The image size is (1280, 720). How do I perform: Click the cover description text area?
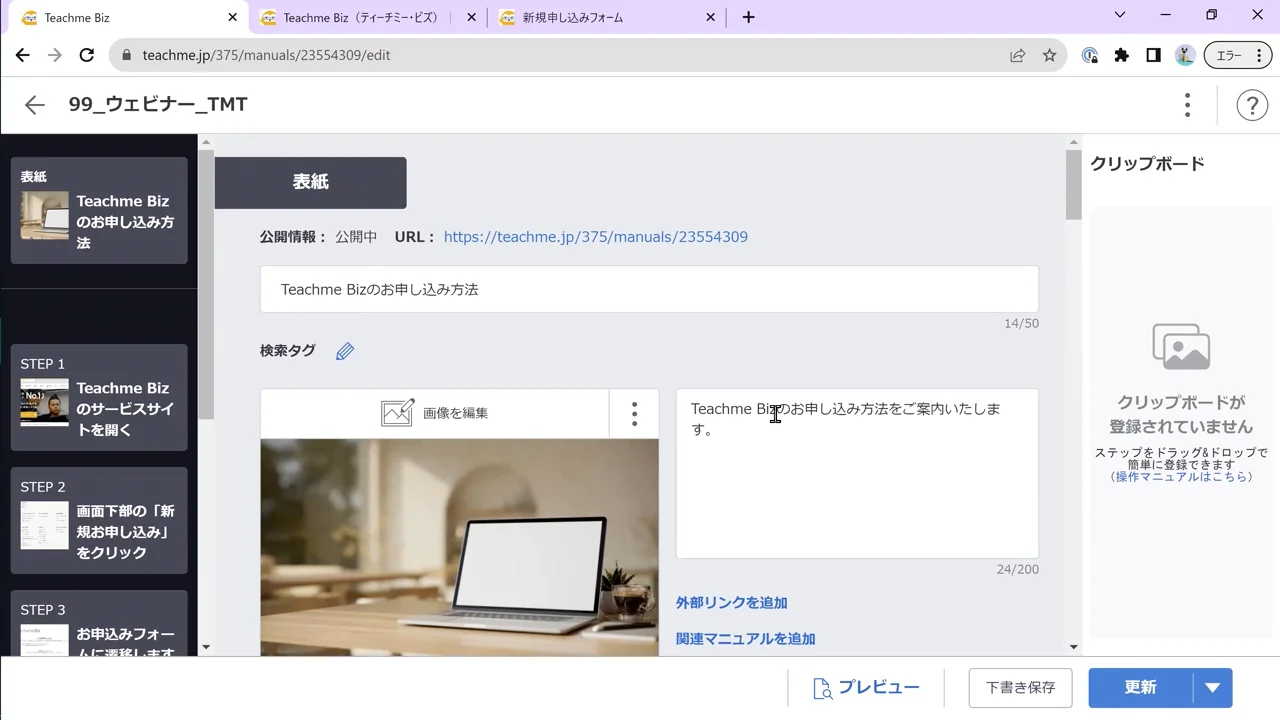857,474
